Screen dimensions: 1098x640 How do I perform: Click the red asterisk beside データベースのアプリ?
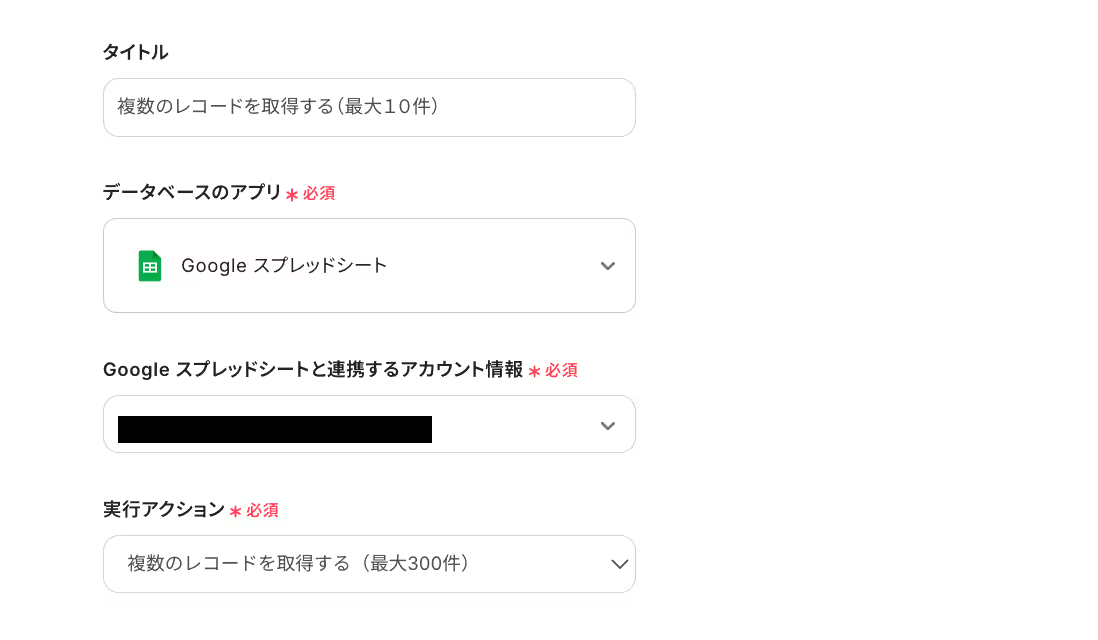coord(292,195)
